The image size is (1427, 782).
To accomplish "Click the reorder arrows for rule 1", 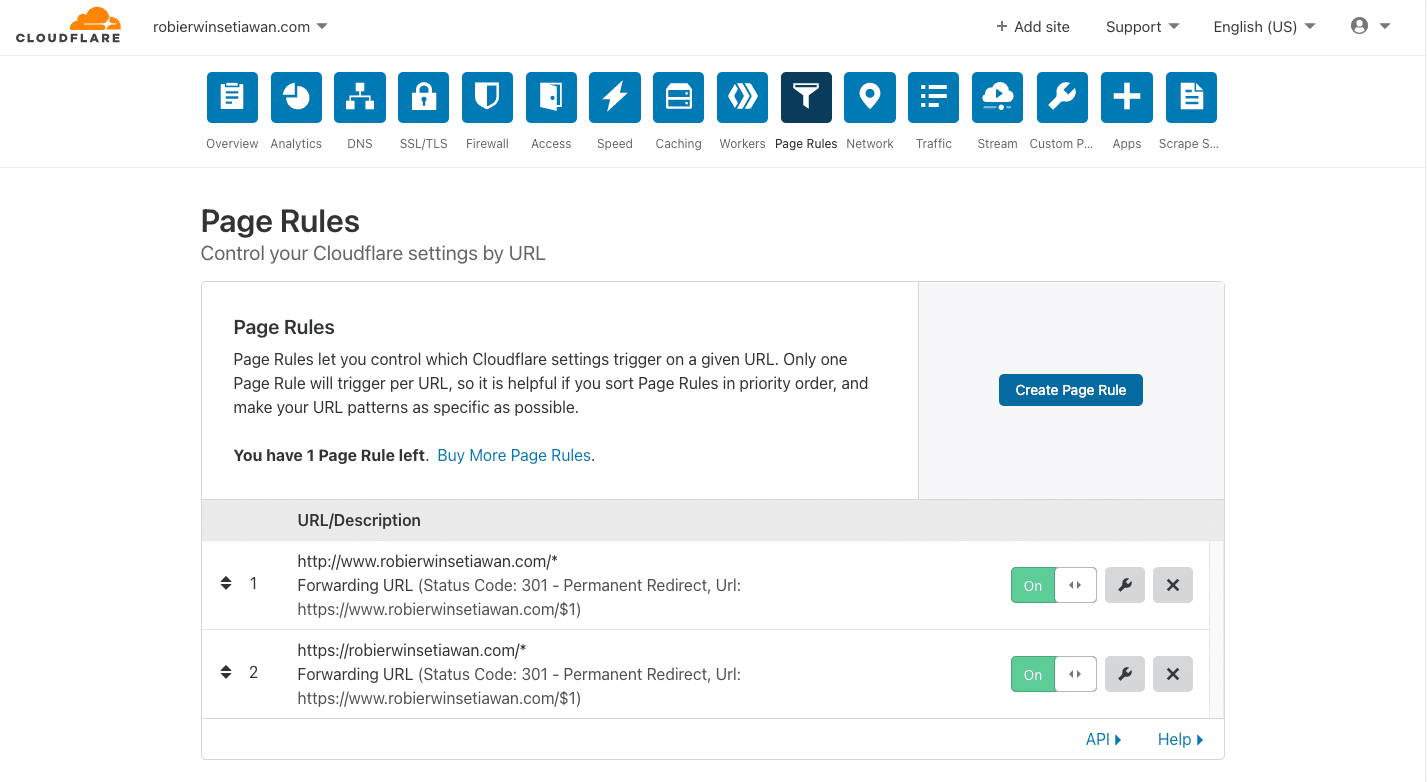I will tap(226, 583).
